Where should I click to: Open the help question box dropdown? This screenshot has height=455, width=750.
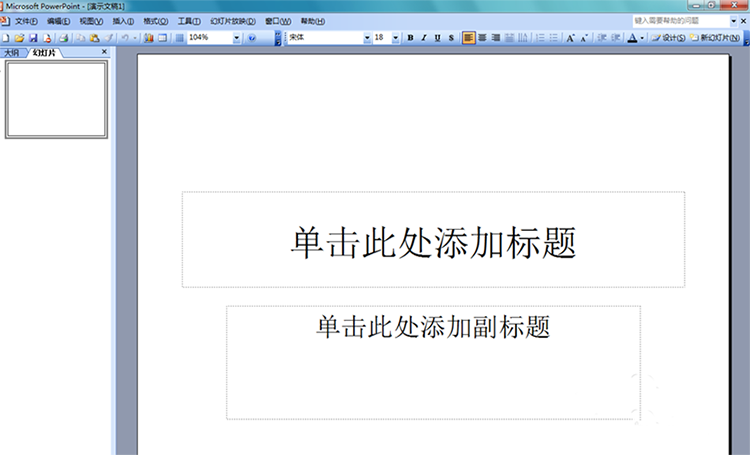pos(733,21)
